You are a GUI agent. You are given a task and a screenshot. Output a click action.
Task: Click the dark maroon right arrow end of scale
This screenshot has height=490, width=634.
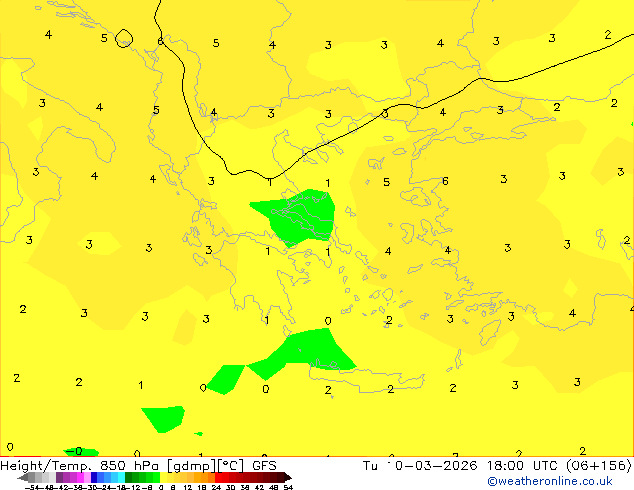(x=288, y=477)
